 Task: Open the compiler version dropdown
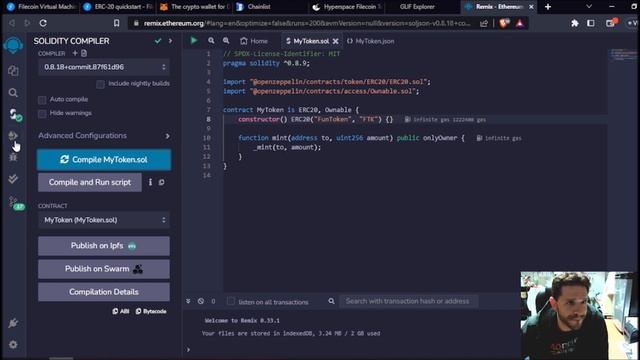pos(104,67)
